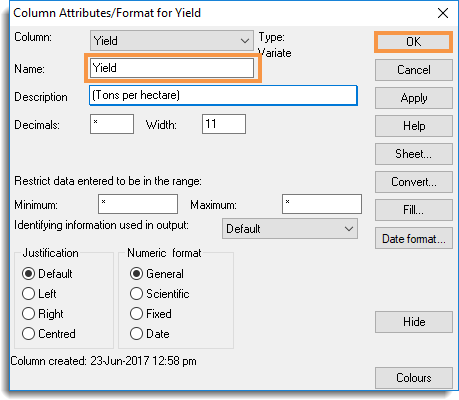Click the Description field with Tons per hectare
Image resolution: width=459 pixels, height=400 pixels.
point(223,95)
